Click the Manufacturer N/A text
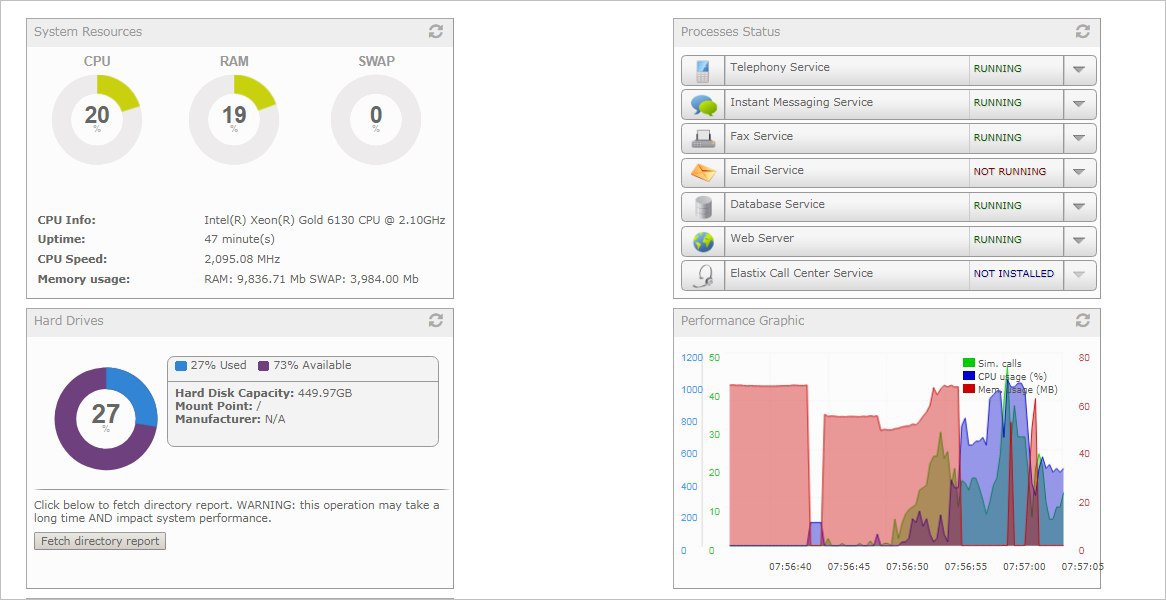1166x600 pixels. click(231, 419)
